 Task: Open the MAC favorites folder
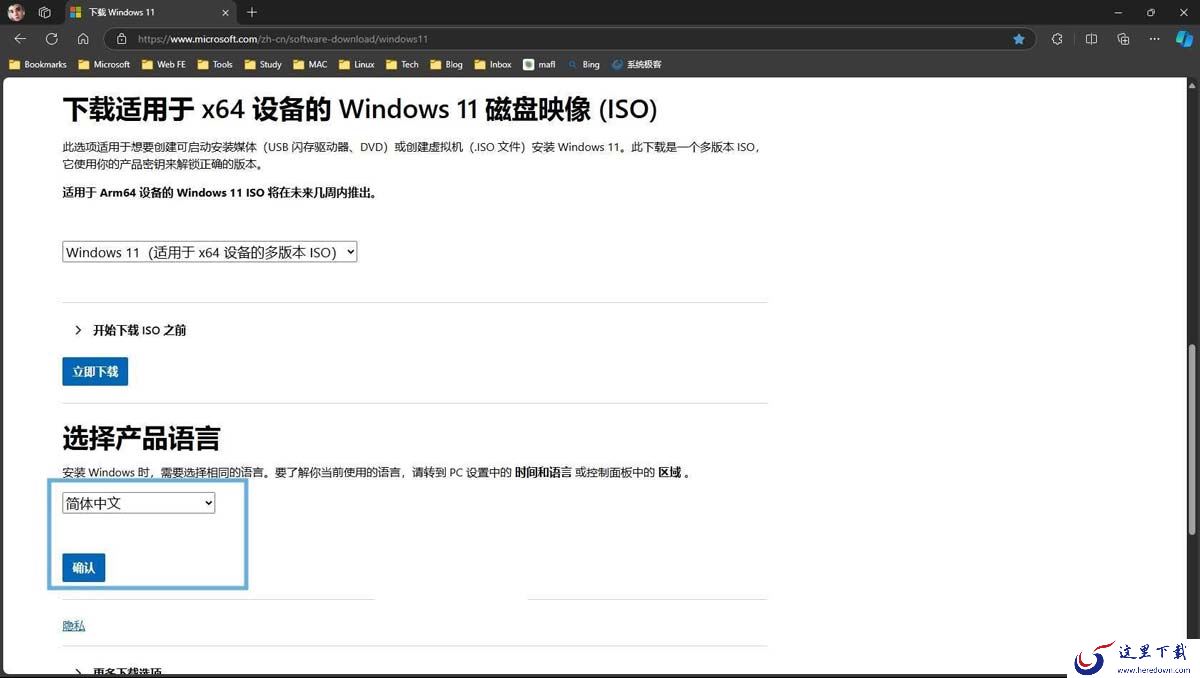309,64
